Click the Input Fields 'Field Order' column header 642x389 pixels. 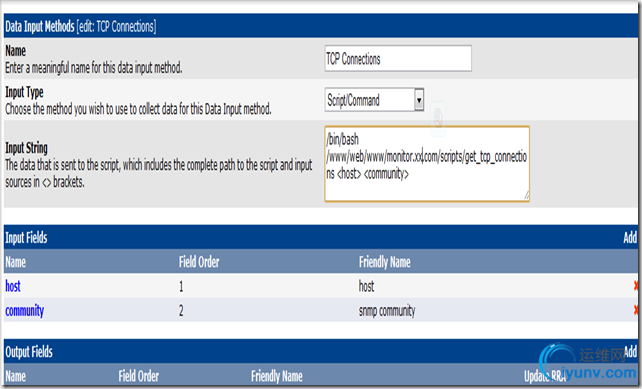click(x=199, y=262)
